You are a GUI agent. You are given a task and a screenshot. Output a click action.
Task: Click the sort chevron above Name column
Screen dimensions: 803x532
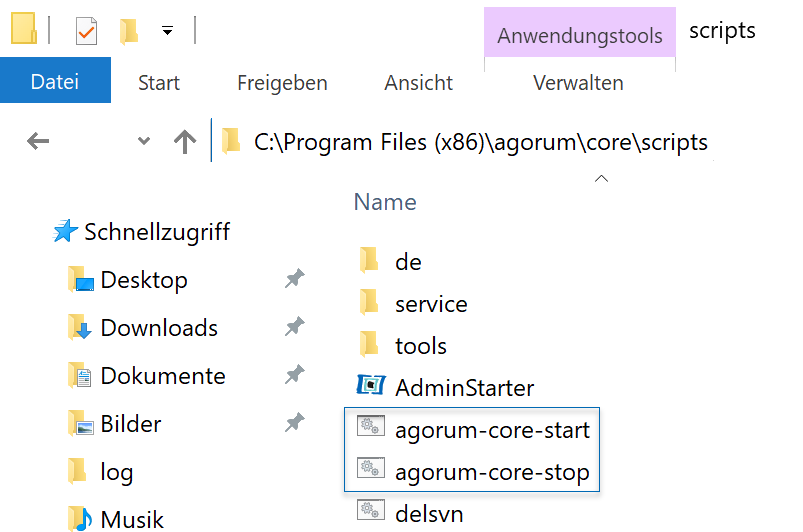point(601,178)
